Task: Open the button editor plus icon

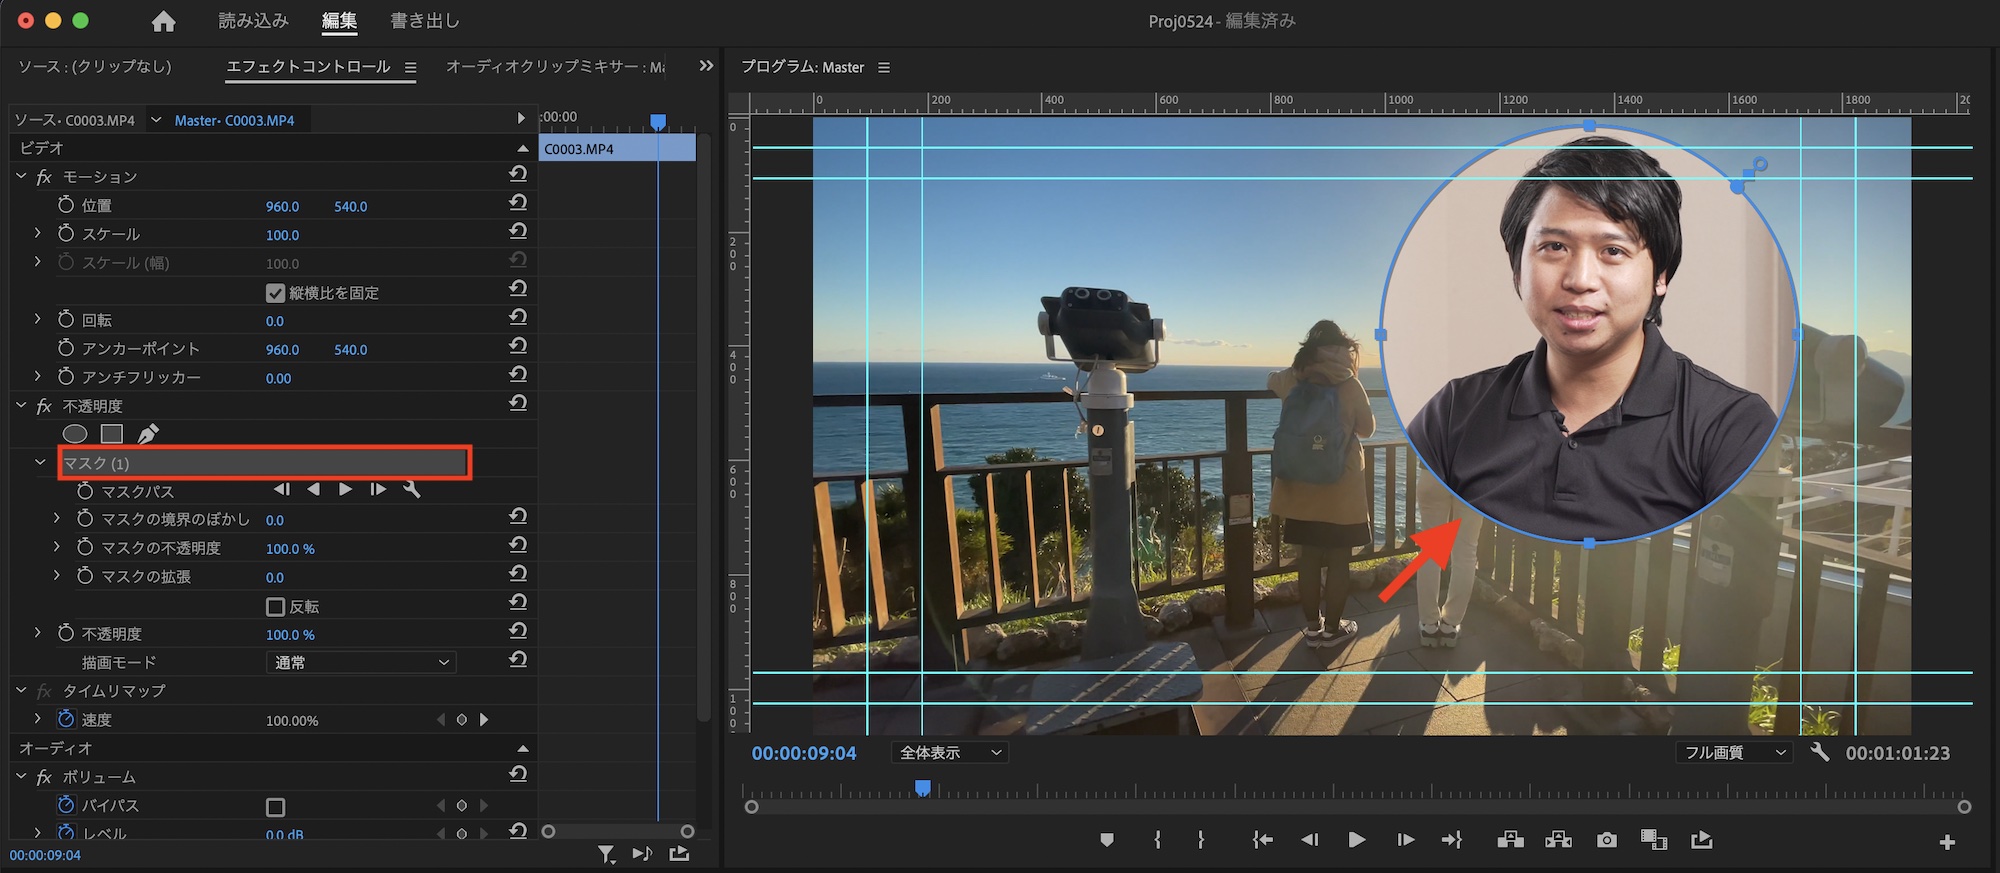Action: [x=1946, y=842]
